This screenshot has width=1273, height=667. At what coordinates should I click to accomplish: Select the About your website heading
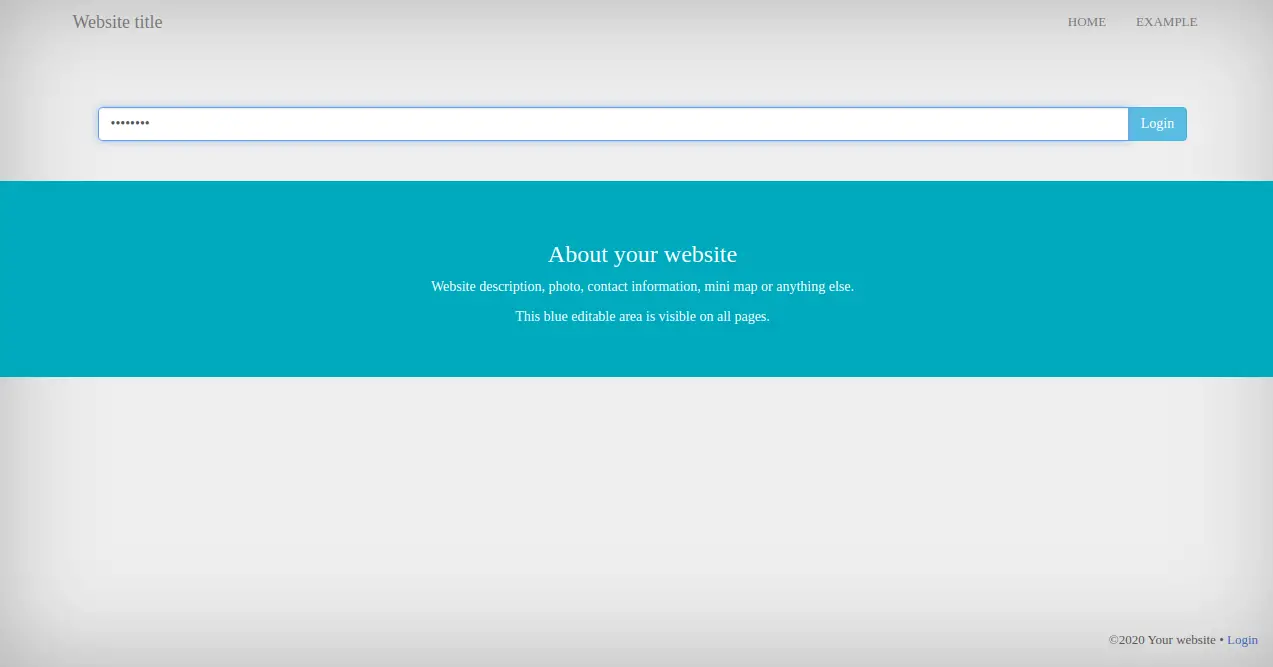(642, 254)
